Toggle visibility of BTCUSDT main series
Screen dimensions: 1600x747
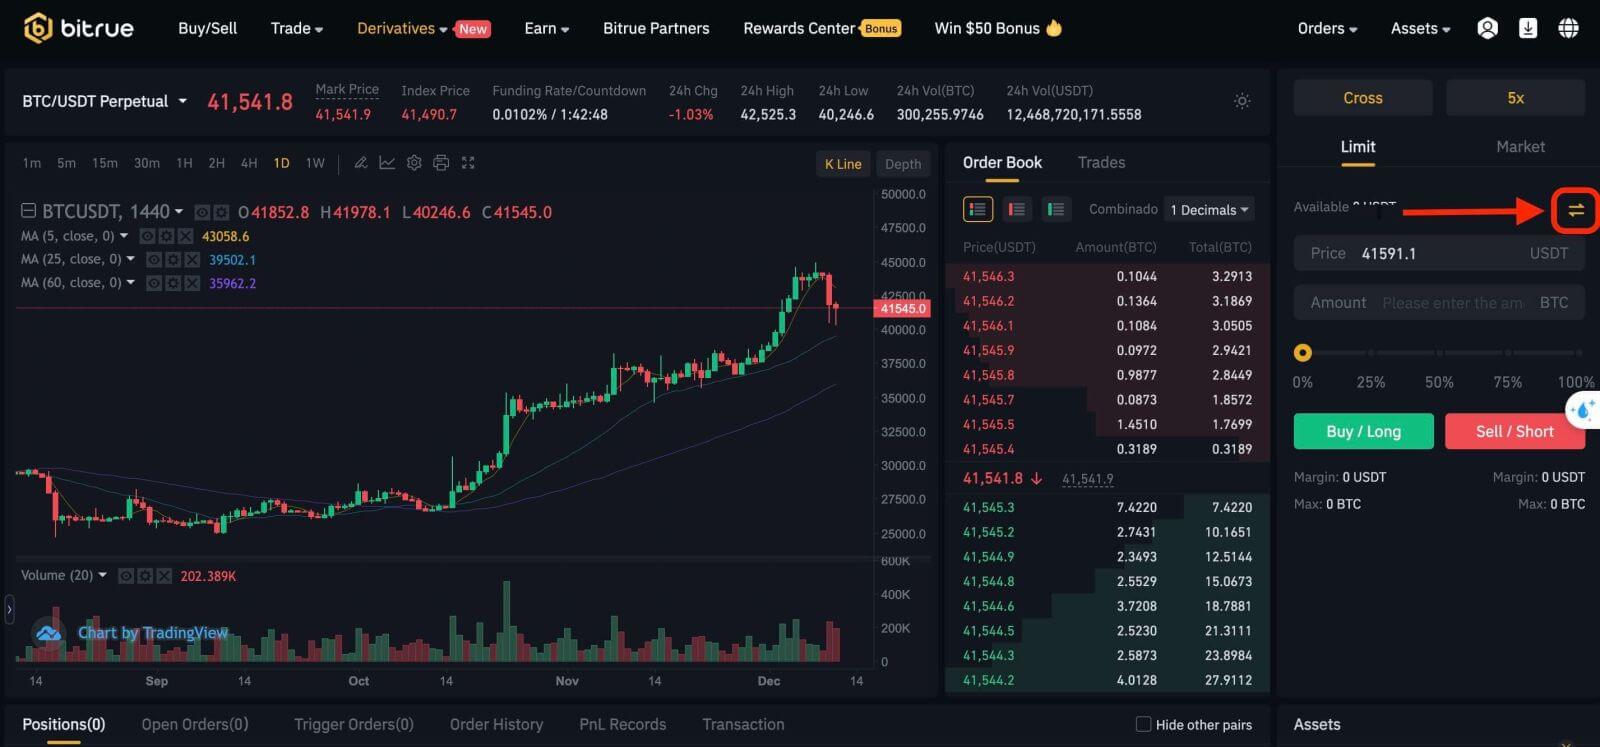pos(202,213)
